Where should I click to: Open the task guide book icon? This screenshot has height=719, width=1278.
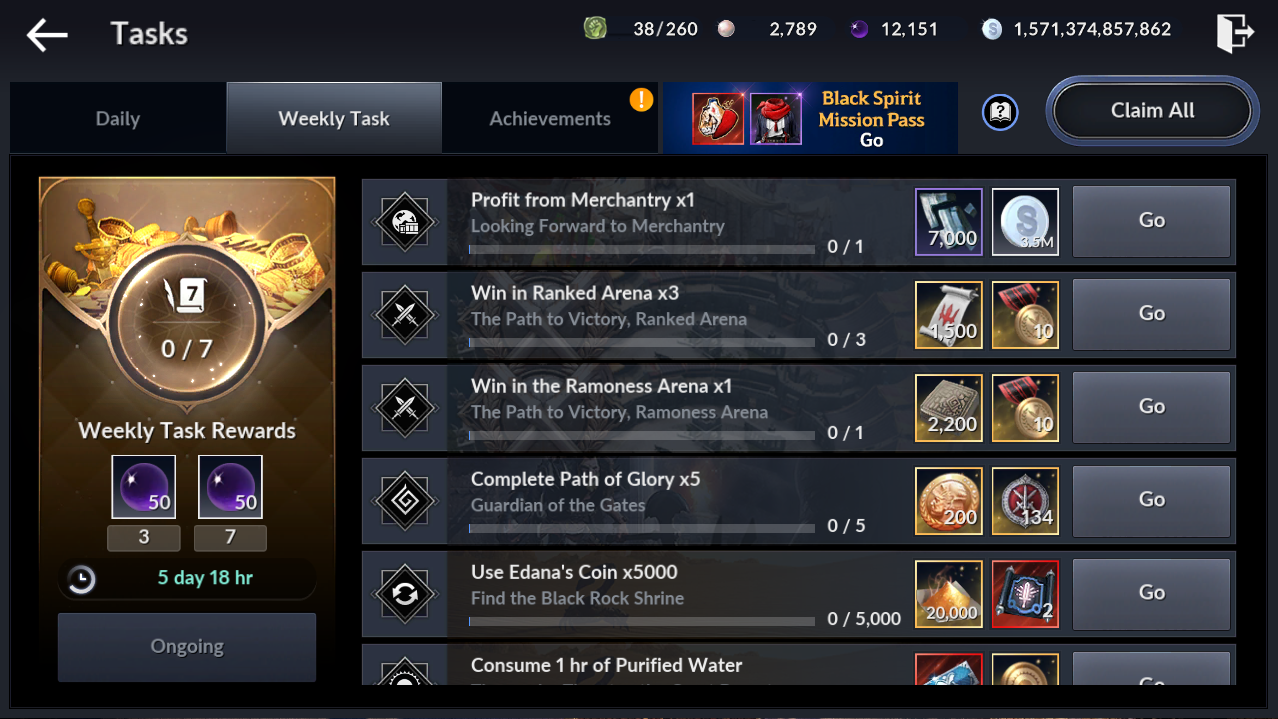[x=999, y=112]
